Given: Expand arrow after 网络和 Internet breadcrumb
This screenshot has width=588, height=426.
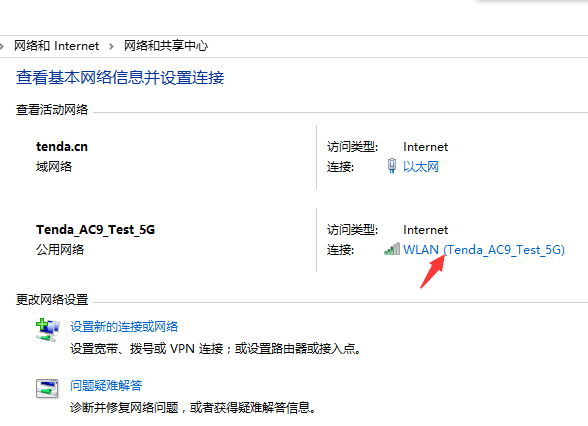Looking at the screenshot, I should (111, 46).
